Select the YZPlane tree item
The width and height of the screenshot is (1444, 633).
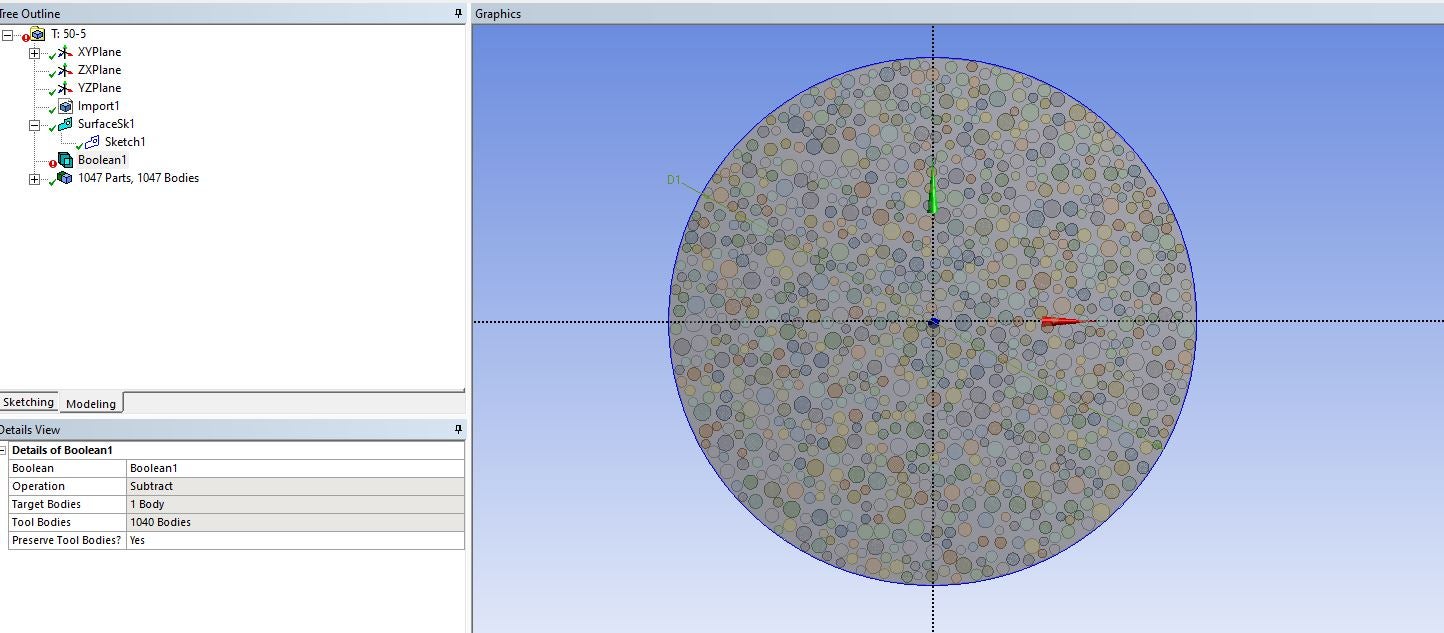click(99, 88)
